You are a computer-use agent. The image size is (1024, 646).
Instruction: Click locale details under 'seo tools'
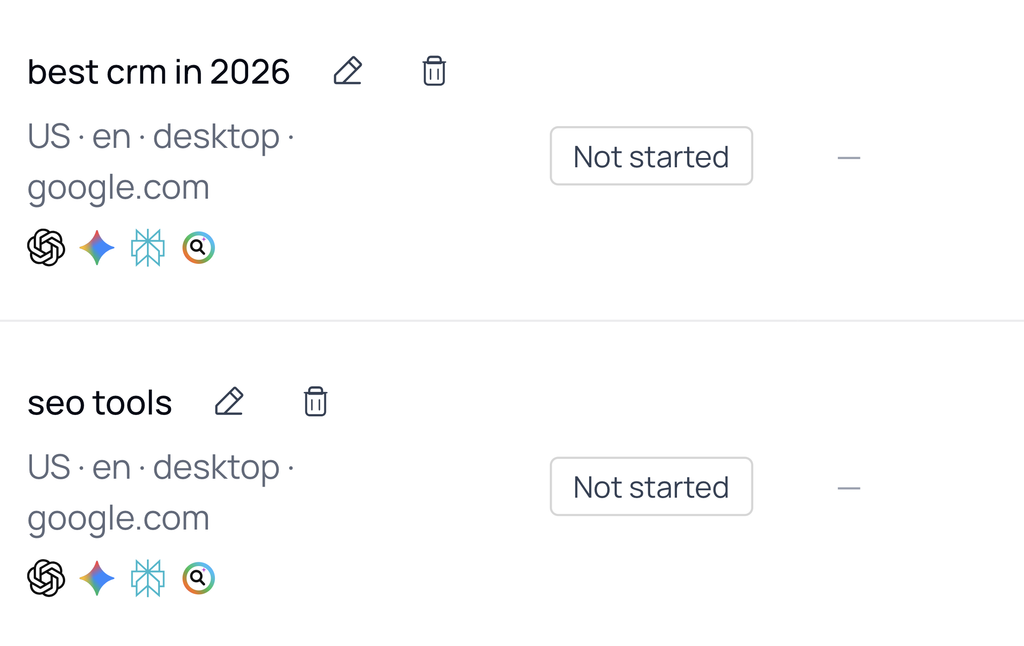(161, 493)
